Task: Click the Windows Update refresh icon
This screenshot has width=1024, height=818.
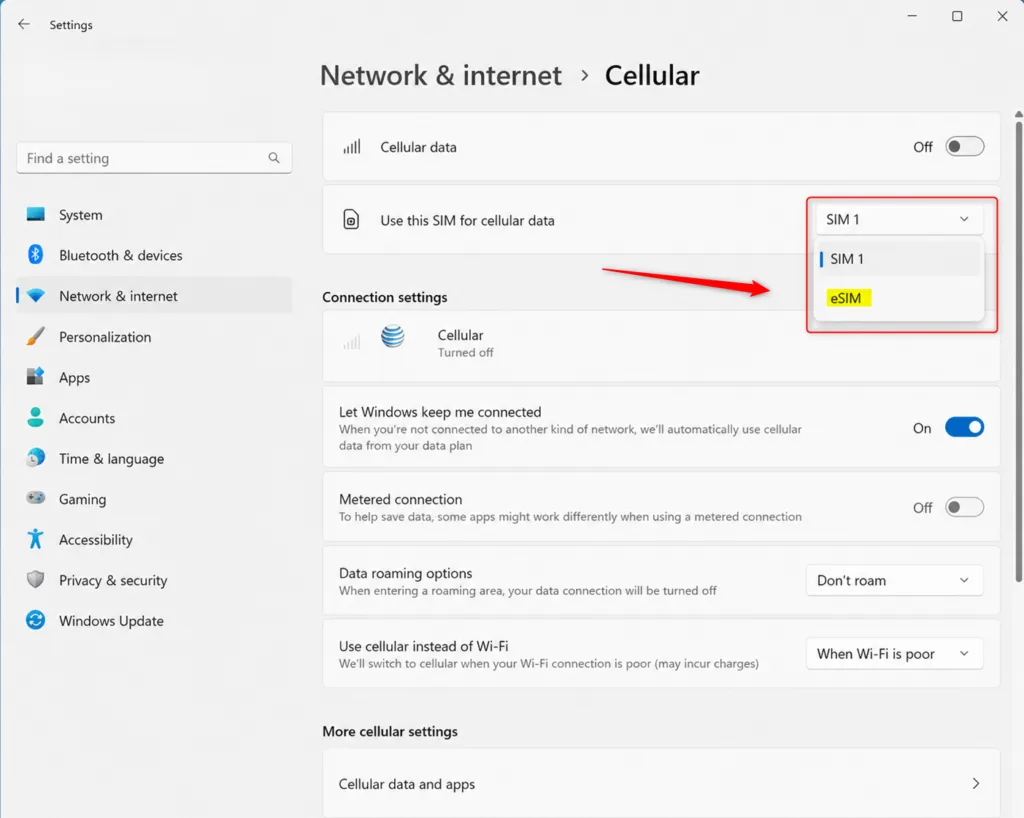Action: tap(35, 620)
